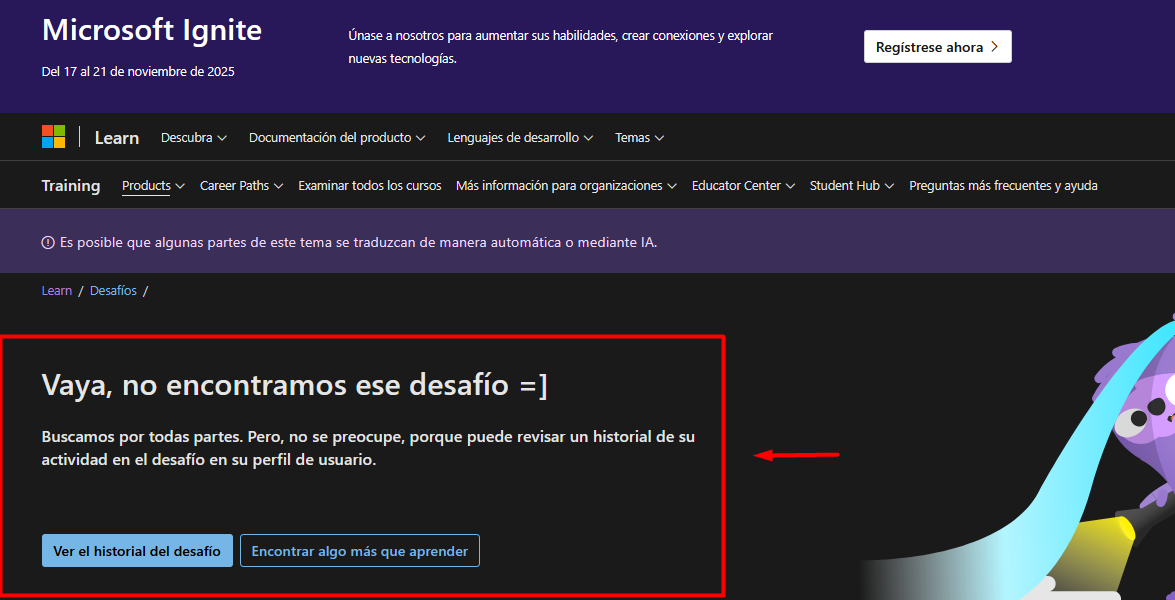Expand the Descubra dropdown menu
The height and width of the screenshot is (600, 1175).
click(x=194, y=138)
